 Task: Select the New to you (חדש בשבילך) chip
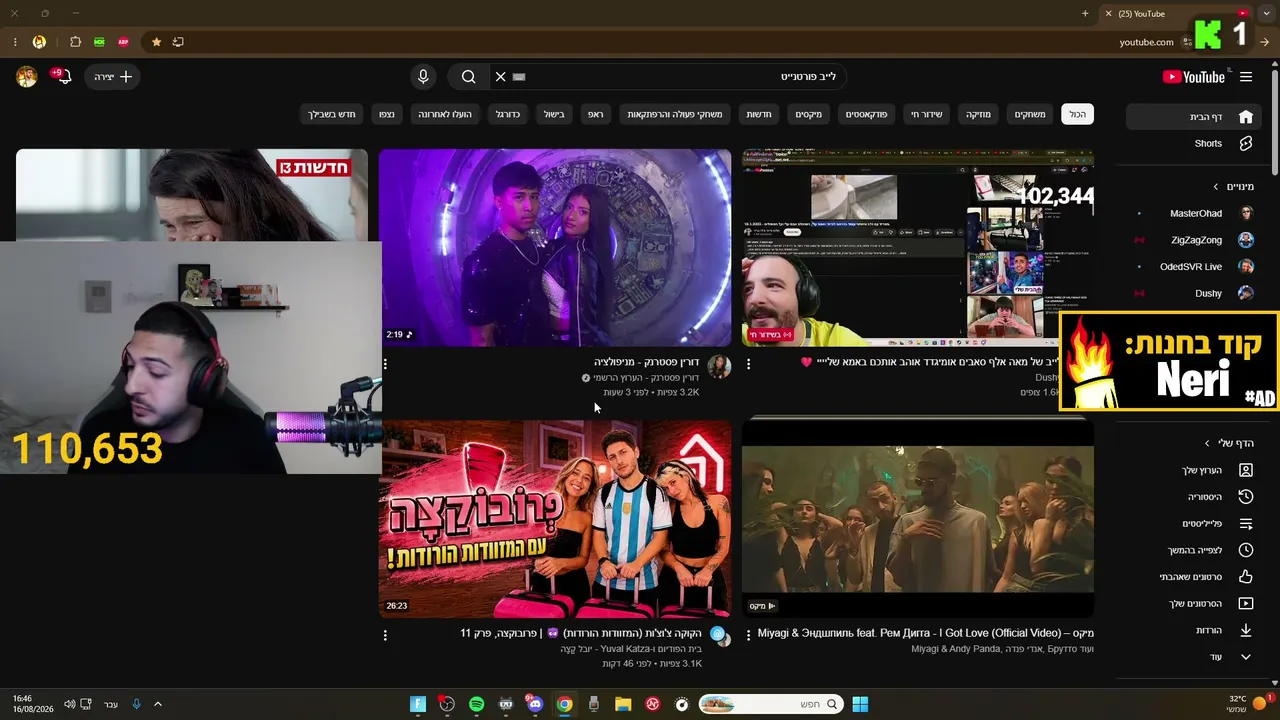coord(332,114)
